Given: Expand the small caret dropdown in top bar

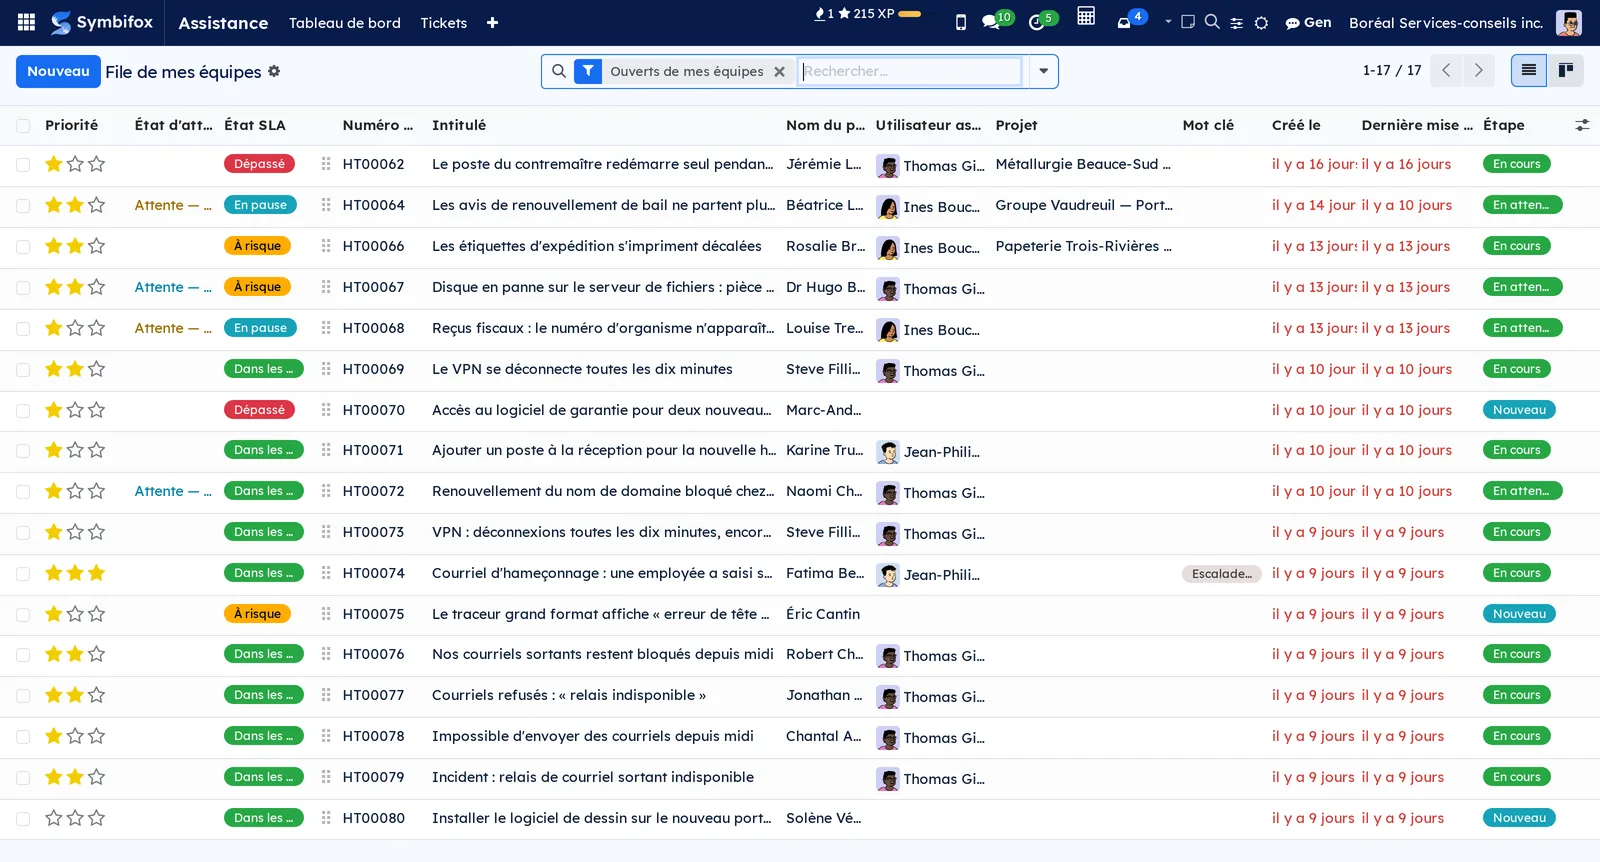Looking at the screenshot, I should point(1167,21).
